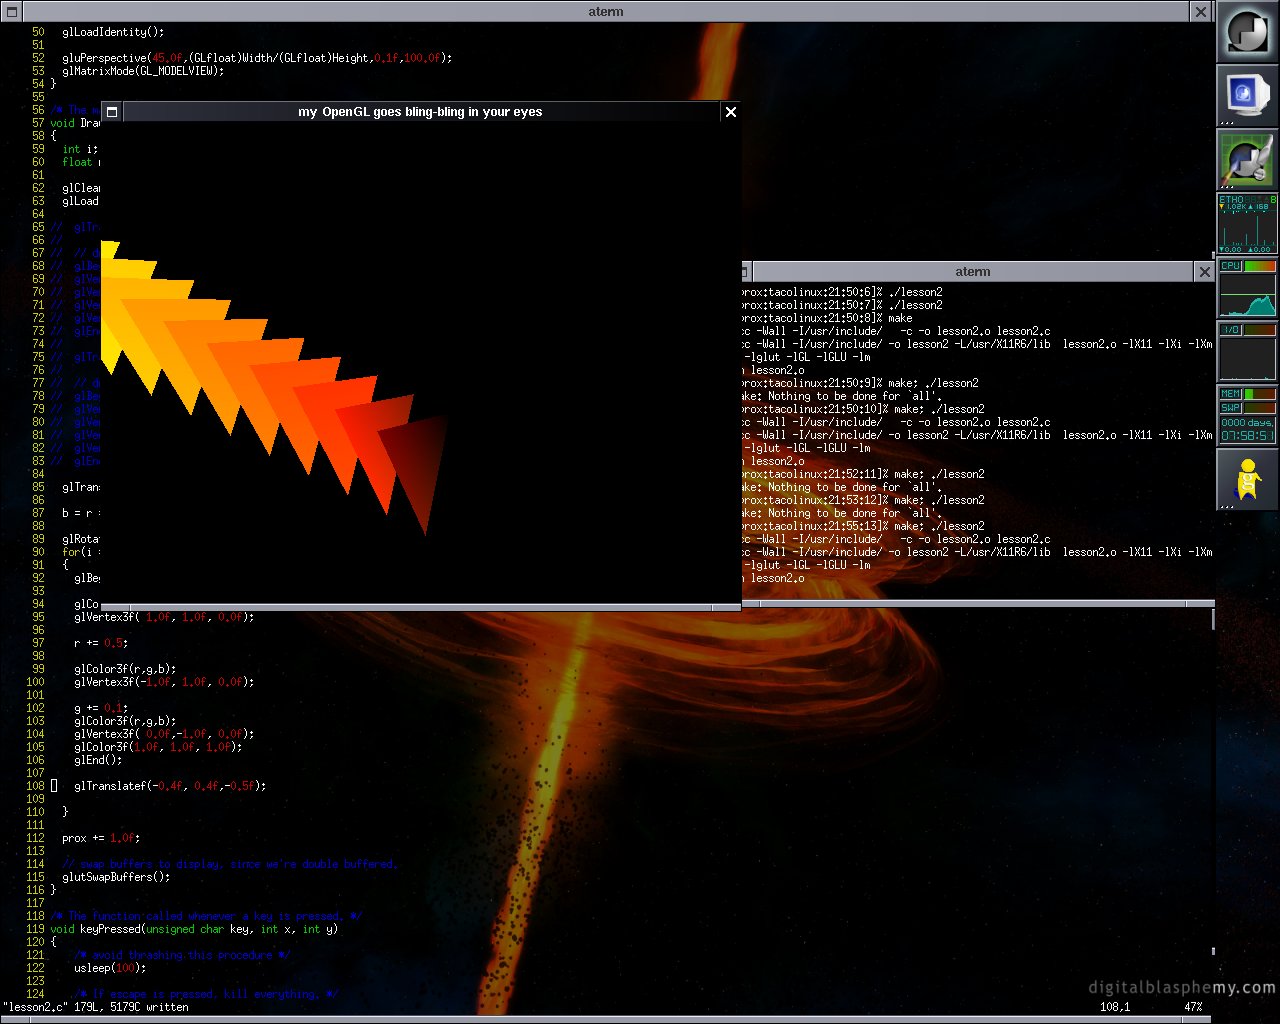The width and height of the screenshot is (1280, 1024).
Task: Open the WPrefs preferences dock icon
Action: click(1247, 160)
